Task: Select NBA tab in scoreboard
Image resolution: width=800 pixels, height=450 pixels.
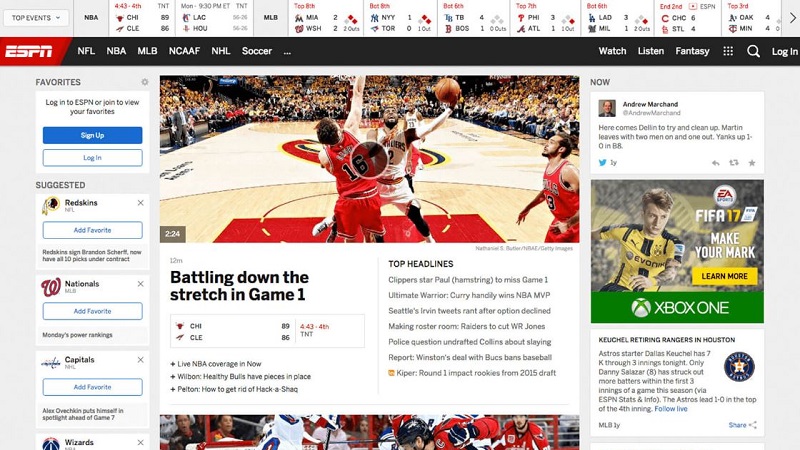Action: [x=91, y=18]
